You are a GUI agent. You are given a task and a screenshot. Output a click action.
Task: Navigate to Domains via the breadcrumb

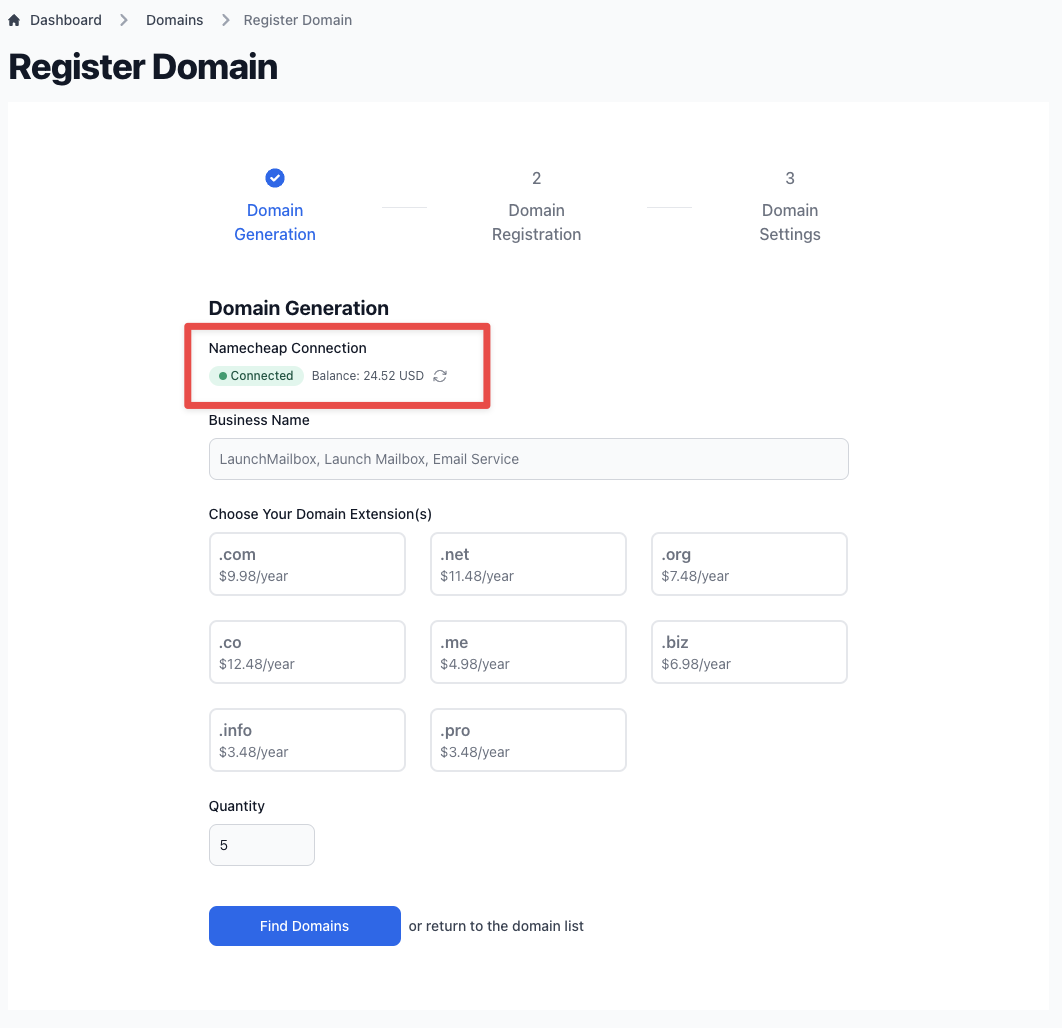174,19
